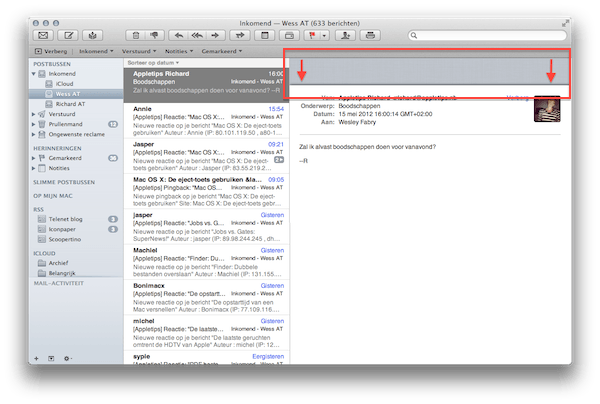600x404 pixels.
Task: Open the Ongewenste reclame mailbox
Action: point(76,134)
